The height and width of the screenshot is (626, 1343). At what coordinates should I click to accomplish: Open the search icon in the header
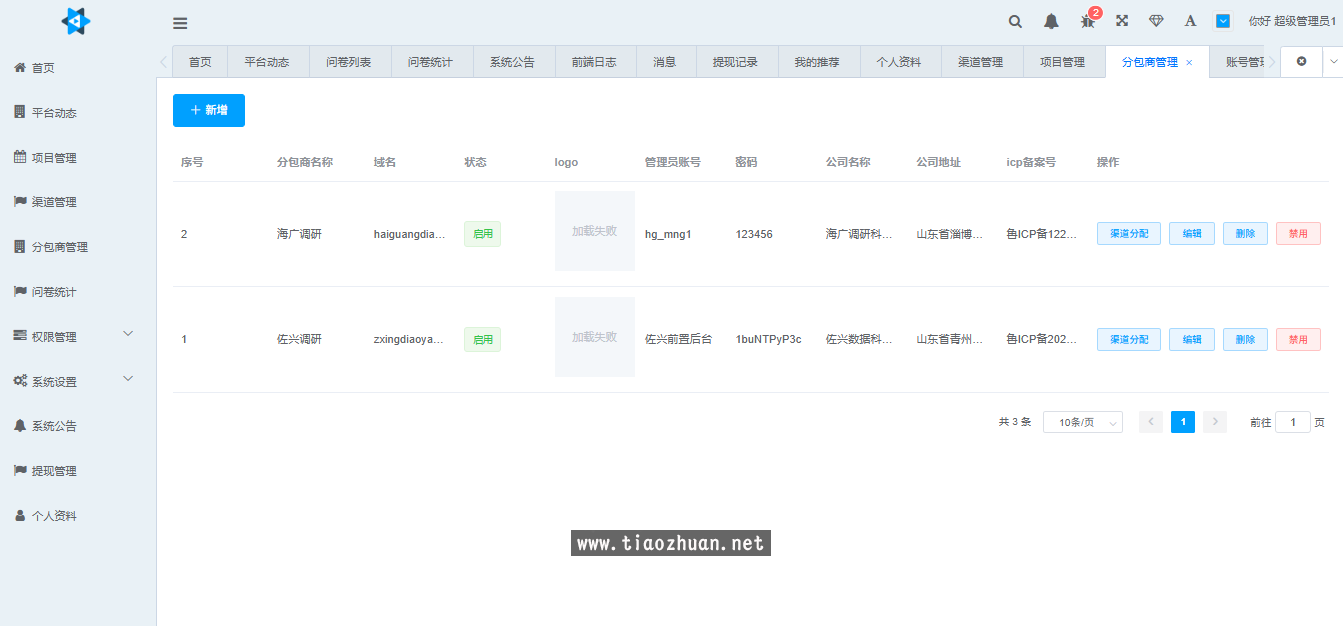tap(1015, 21)
